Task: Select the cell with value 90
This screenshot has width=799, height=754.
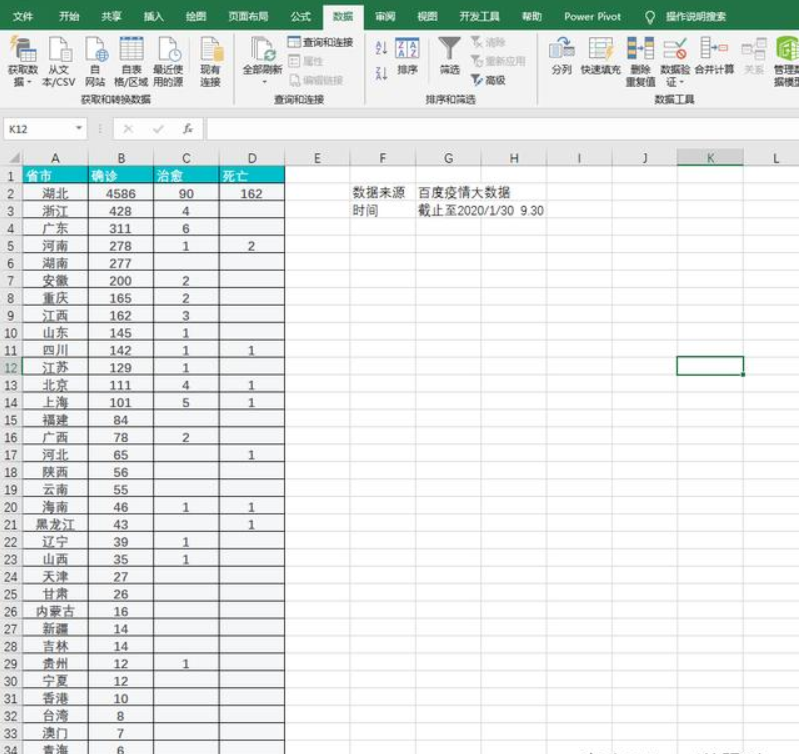Action: pos(186,194)
